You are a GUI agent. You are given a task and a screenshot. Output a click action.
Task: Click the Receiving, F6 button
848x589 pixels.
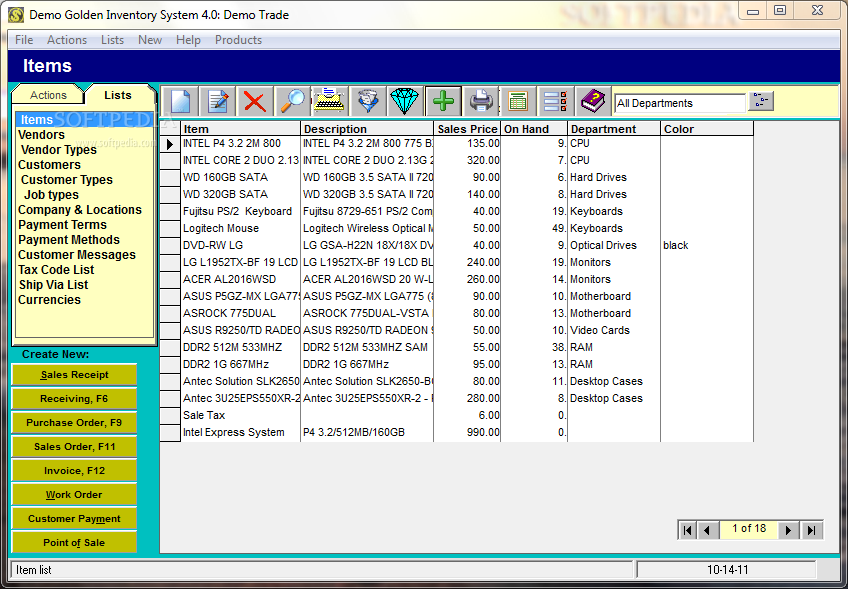(x=74, y=399)
